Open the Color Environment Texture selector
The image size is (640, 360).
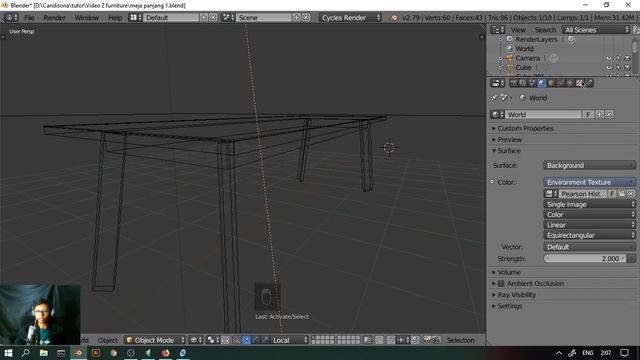pos(589,182)
